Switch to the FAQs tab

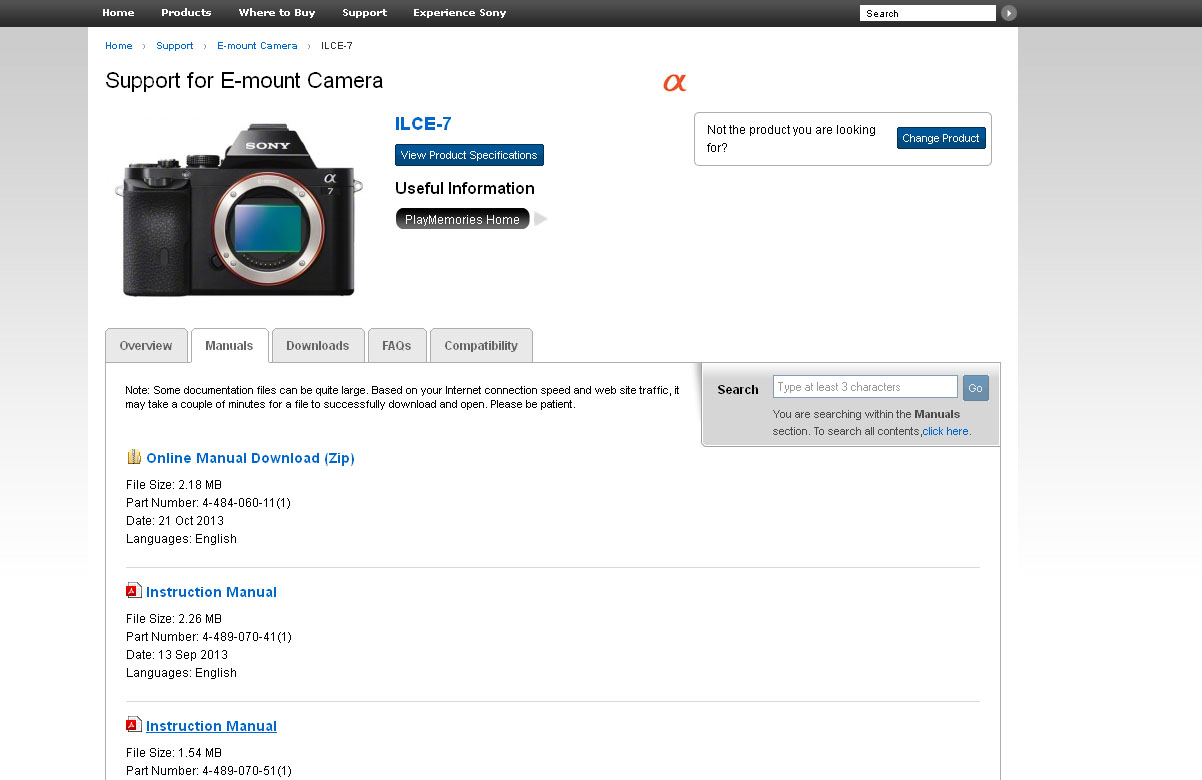(x=396, y=346)
